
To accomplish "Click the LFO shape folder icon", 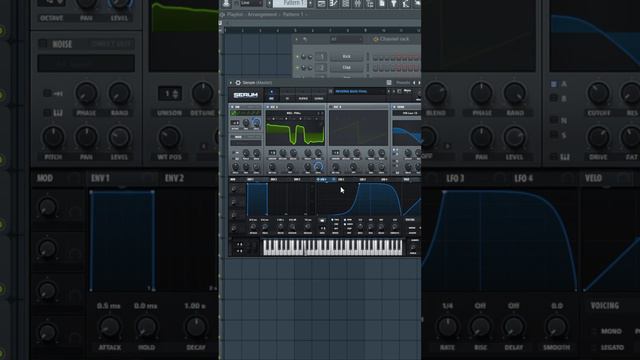I will 322,220.
